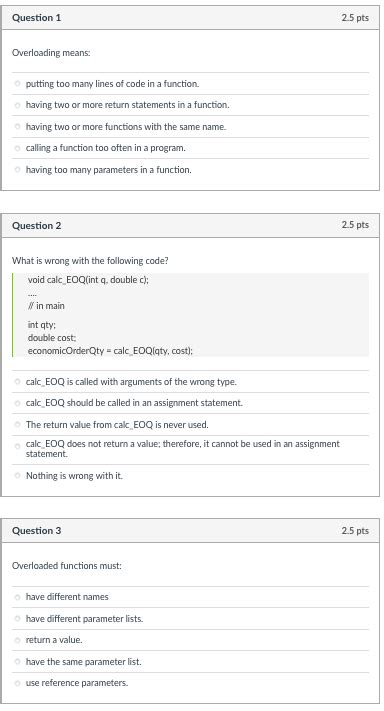Choose 'having too many parameters in a function'
Viewport: 384px width, 711px height.
(x=17, y=170)
